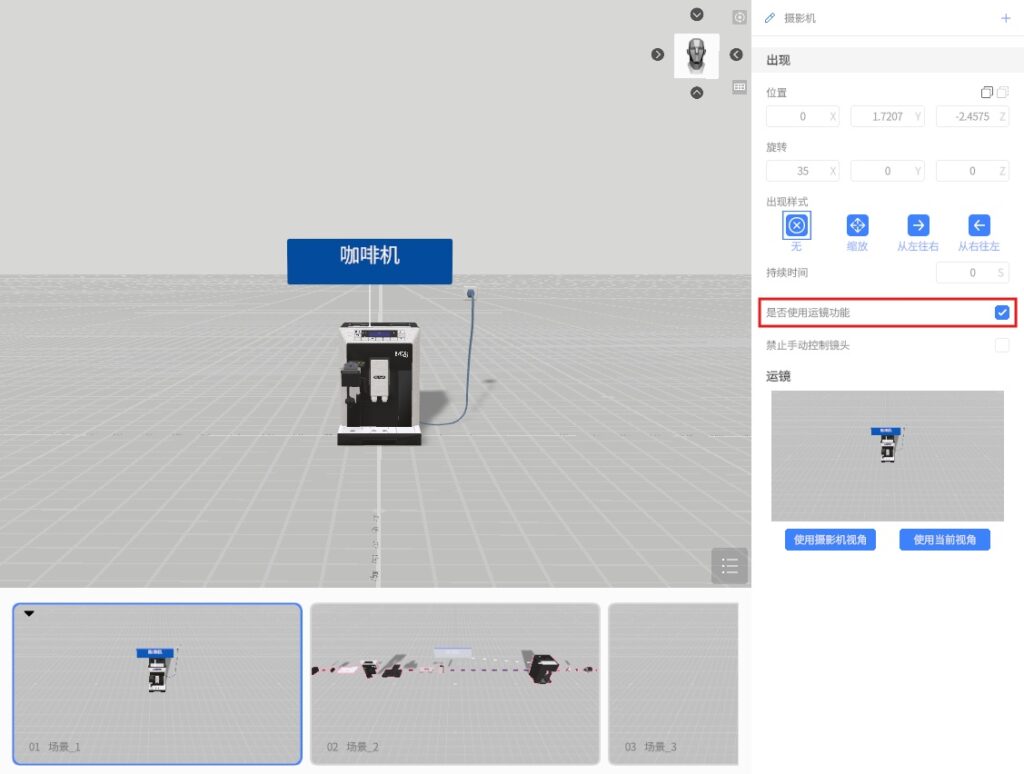Select the 无 (none) appearance style icon
1024x774 pixels.
796,225
